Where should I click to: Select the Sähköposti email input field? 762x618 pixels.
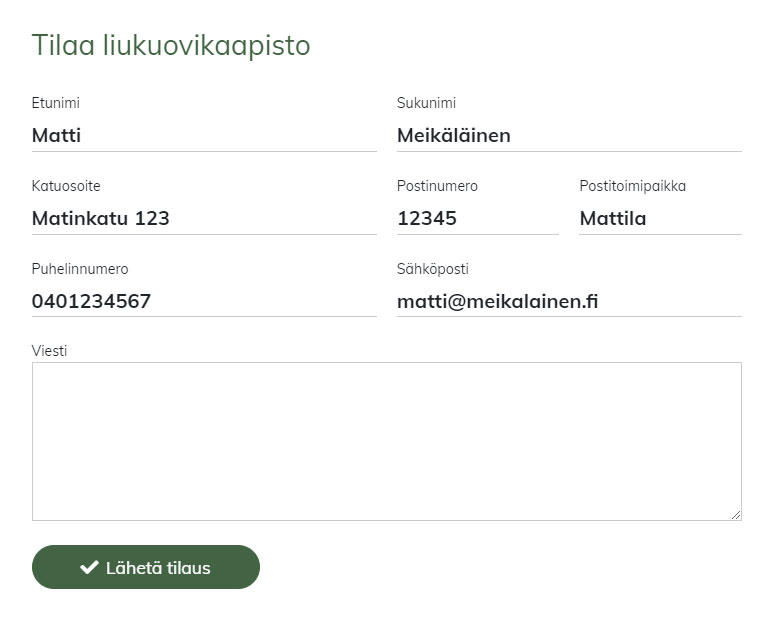click(x=569, y=301)
